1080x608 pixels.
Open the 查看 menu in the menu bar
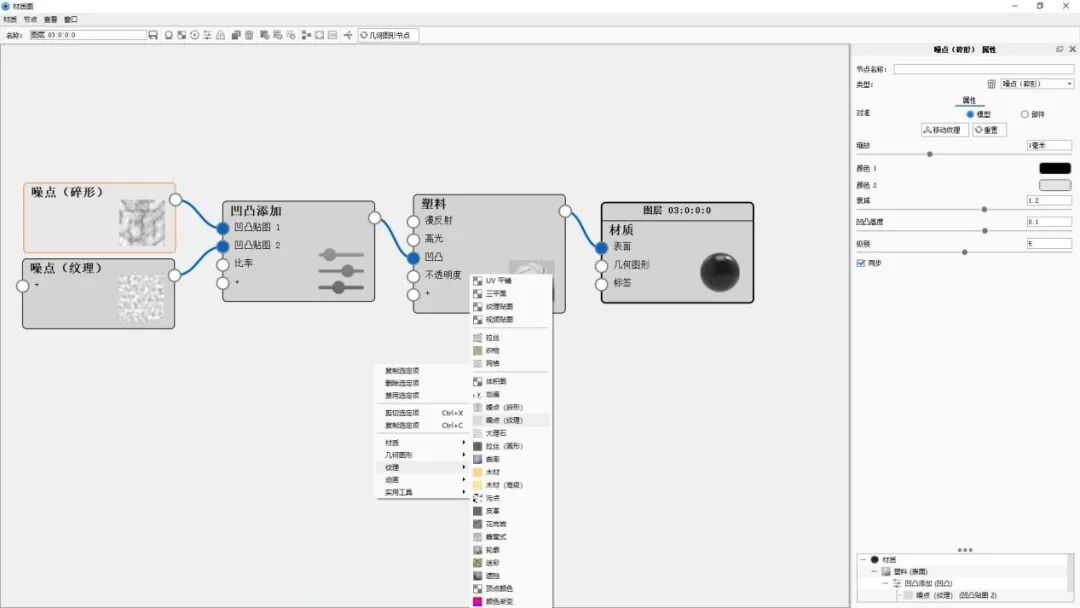49,19
